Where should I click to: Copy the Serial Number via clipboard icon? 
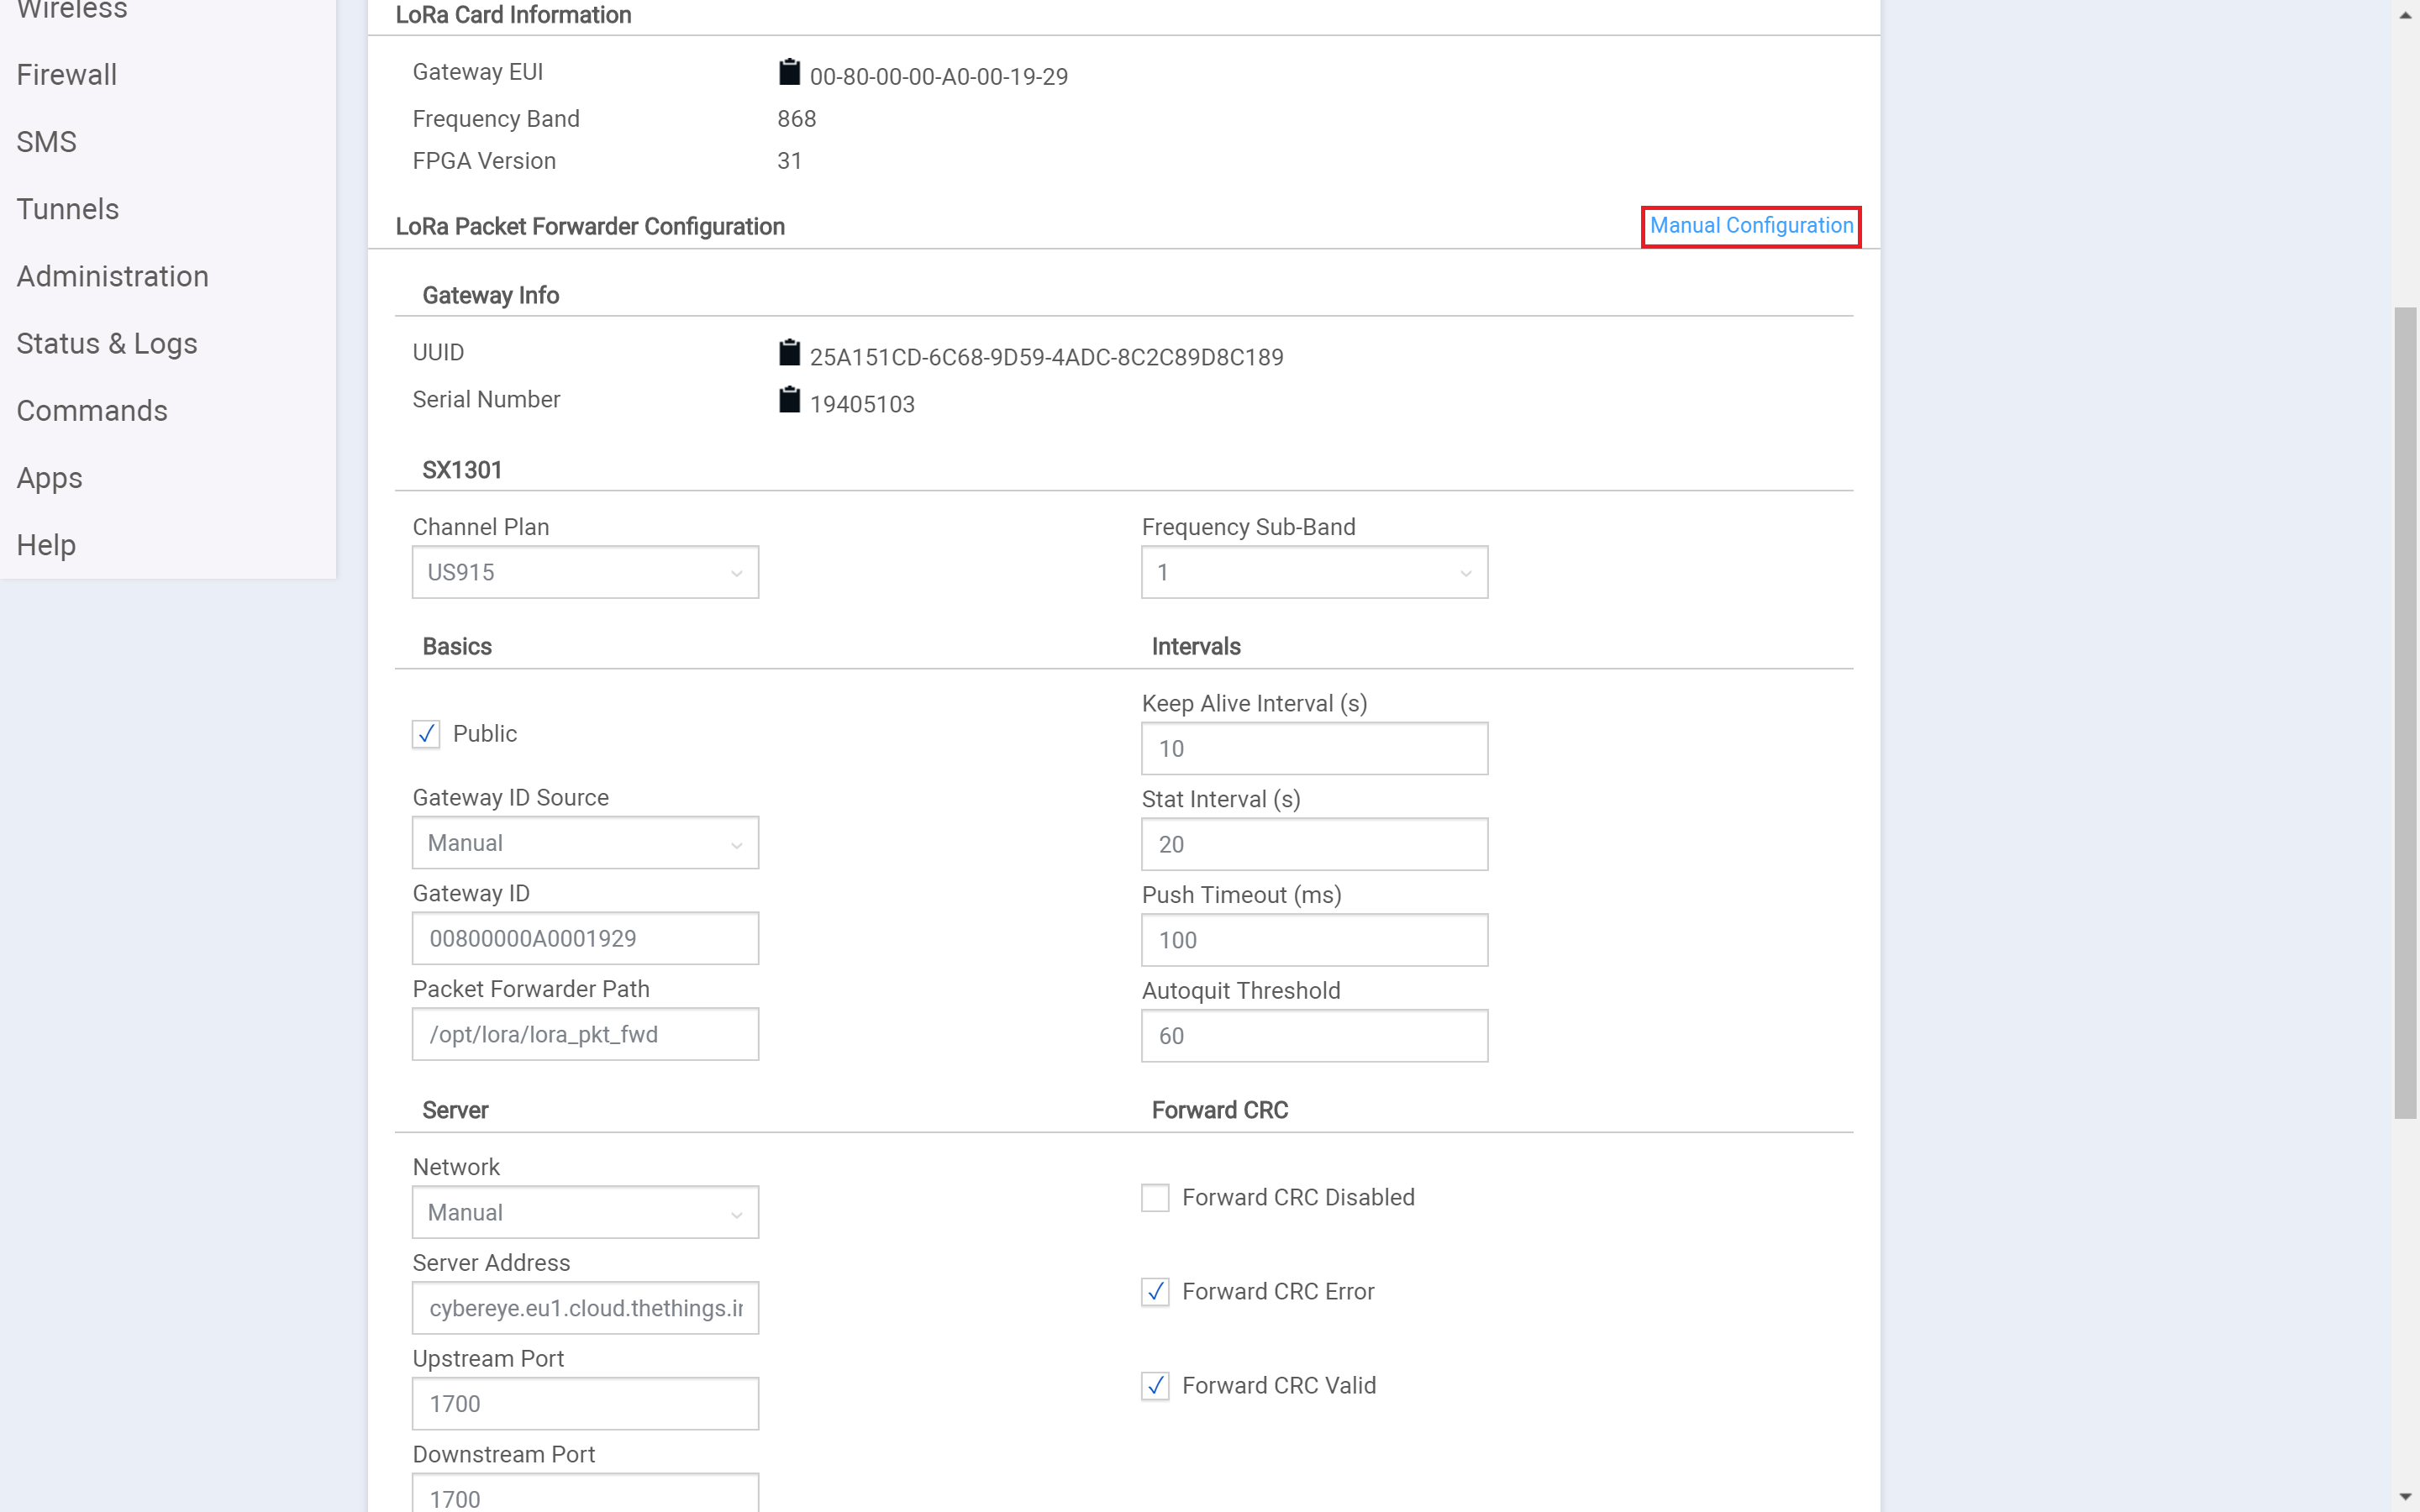coord(789,399)
